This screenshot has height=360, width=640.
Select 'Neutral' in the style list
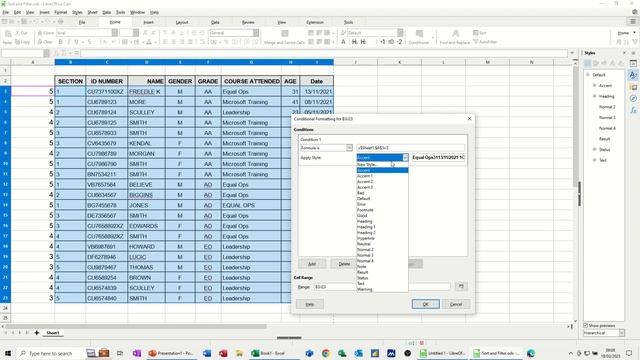(382, 244)
